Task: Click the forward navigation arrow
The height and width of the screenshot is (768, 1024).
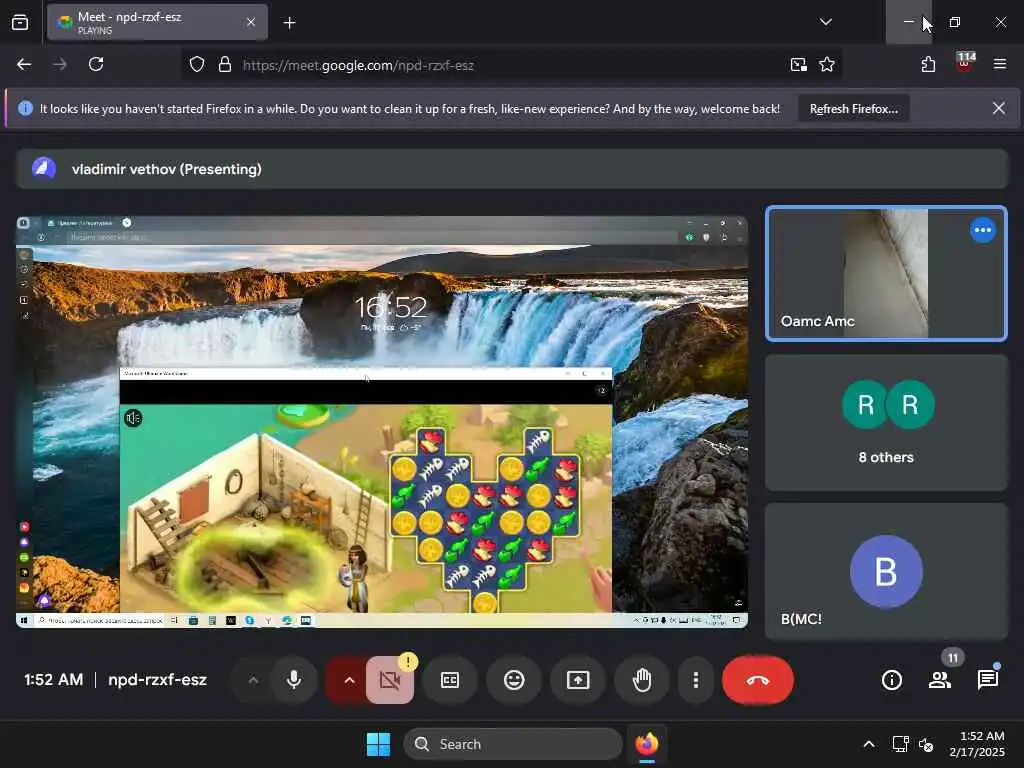Action: coord(59,64)
